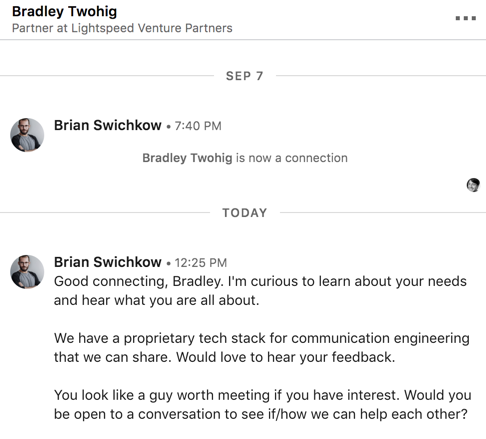Click the TODAY date divider label
Screen dimensions: 486x439
click(x=245, y=213)
